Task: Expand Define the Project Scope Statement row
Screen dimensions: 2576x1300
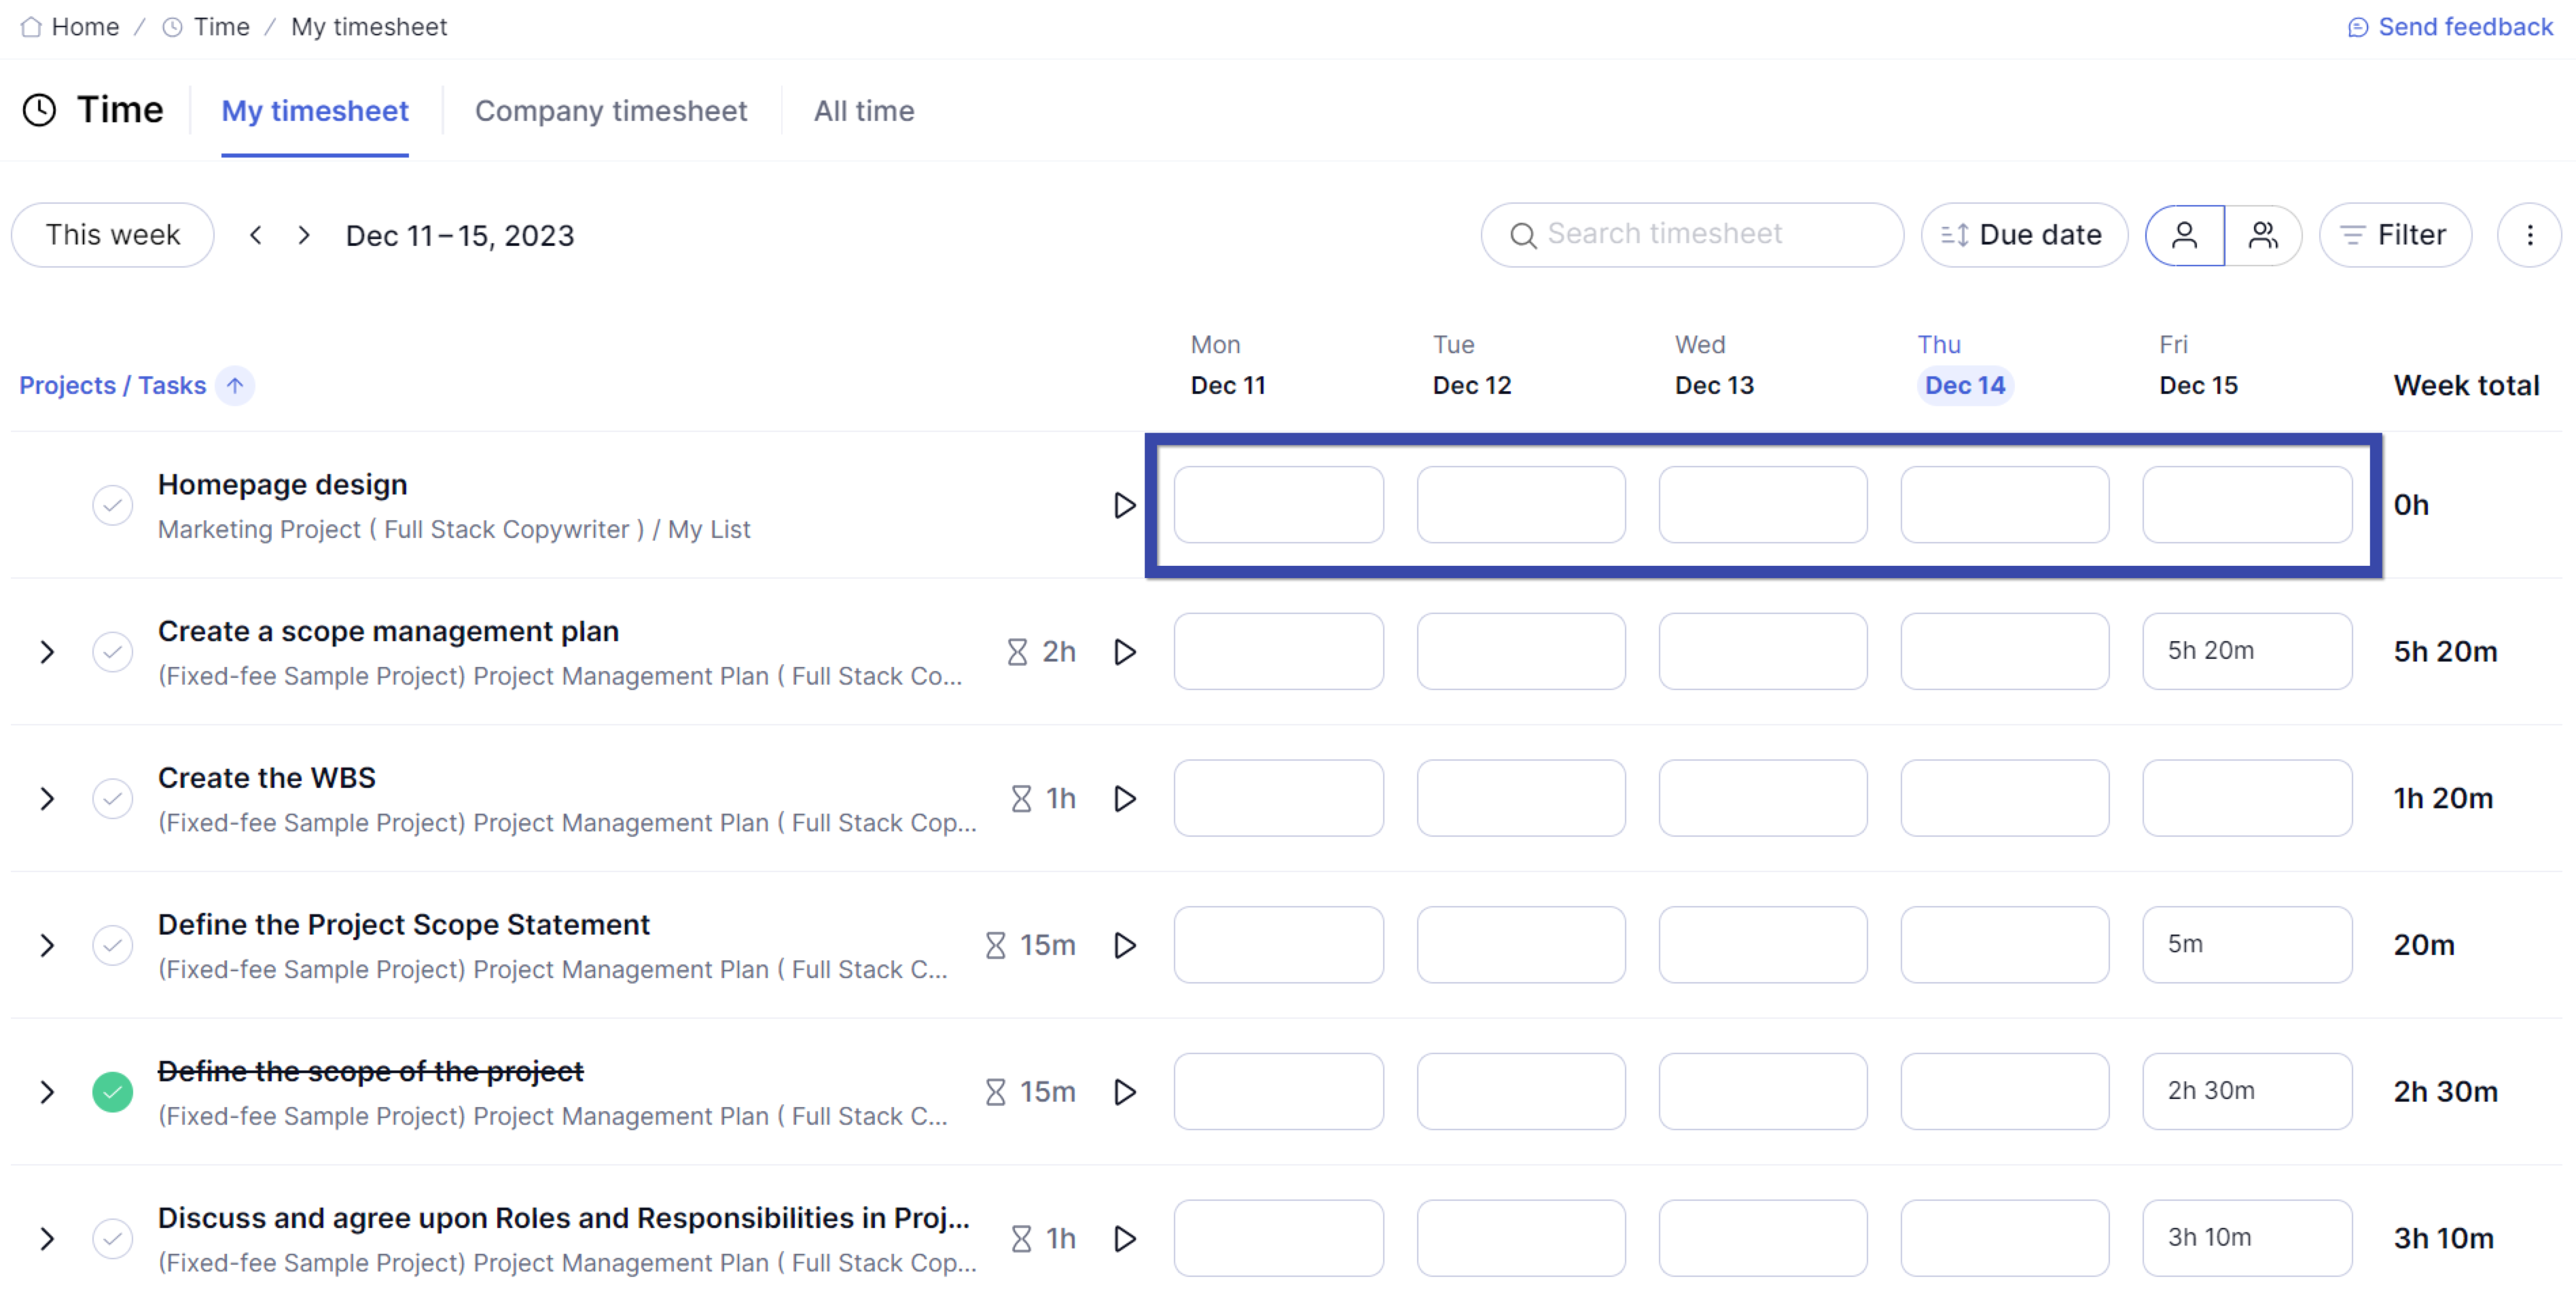Action: tap(47, 945)
